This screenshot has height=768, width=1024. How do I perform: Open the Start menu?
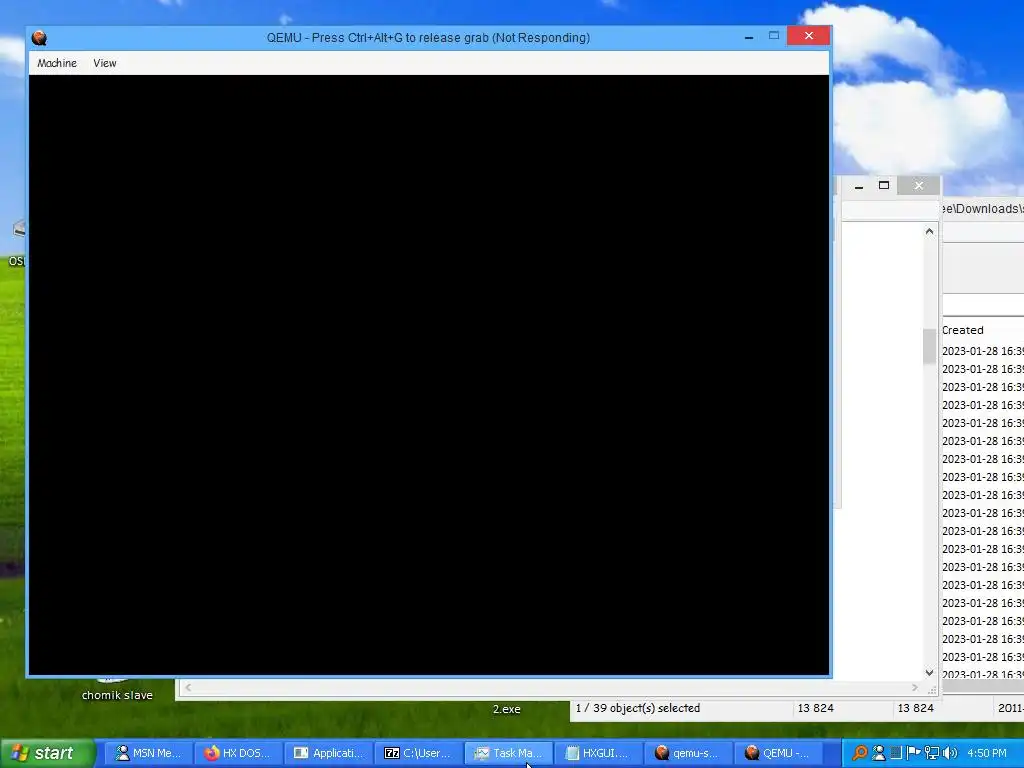pyautogui.click(x=48, y=753)
